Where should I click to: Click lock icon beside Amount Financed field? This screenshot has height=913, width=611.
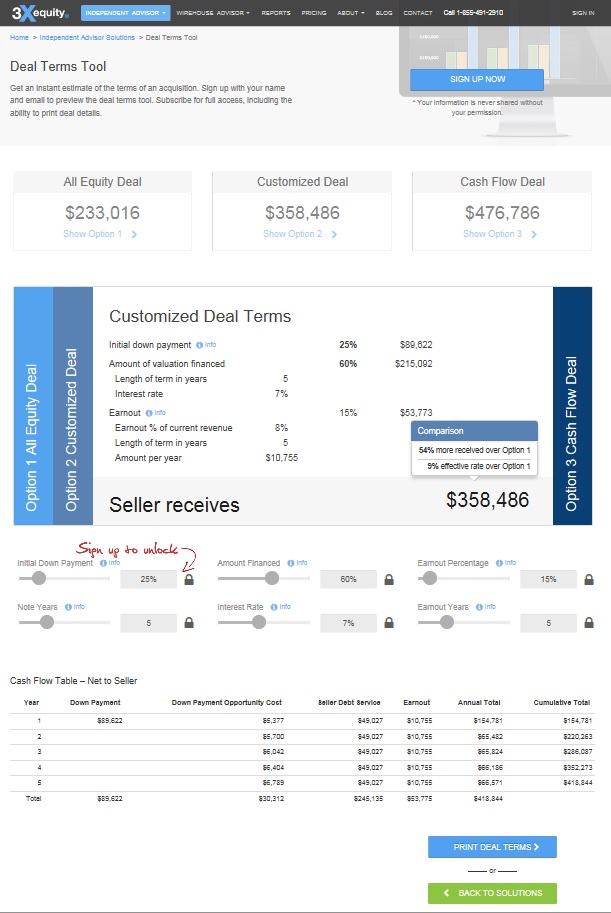[x=389, y=579]
